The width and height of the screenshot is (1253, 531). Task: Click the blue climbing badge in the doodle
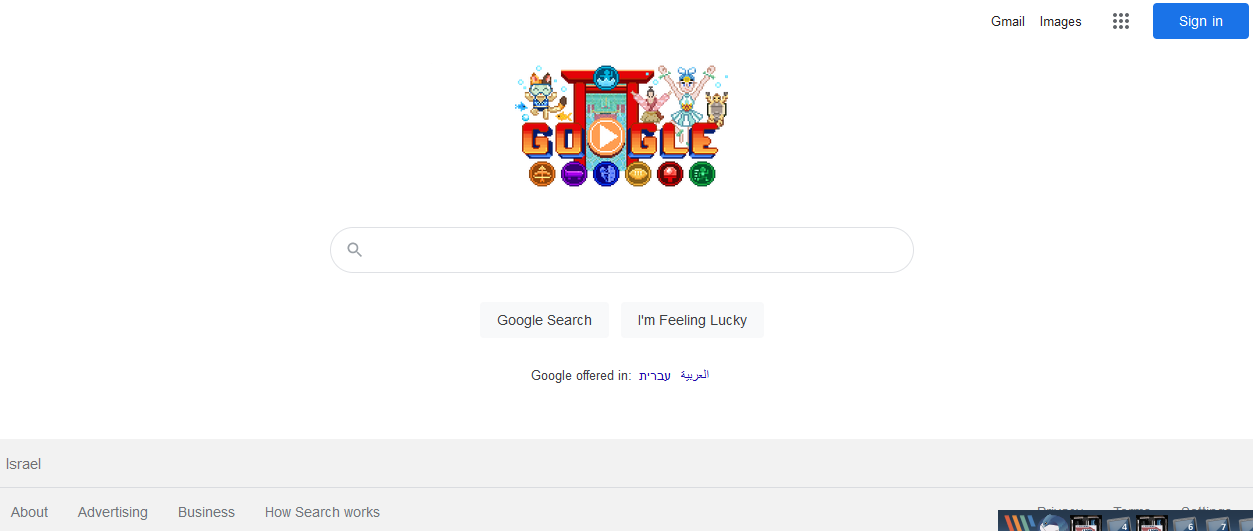[606, 175]
